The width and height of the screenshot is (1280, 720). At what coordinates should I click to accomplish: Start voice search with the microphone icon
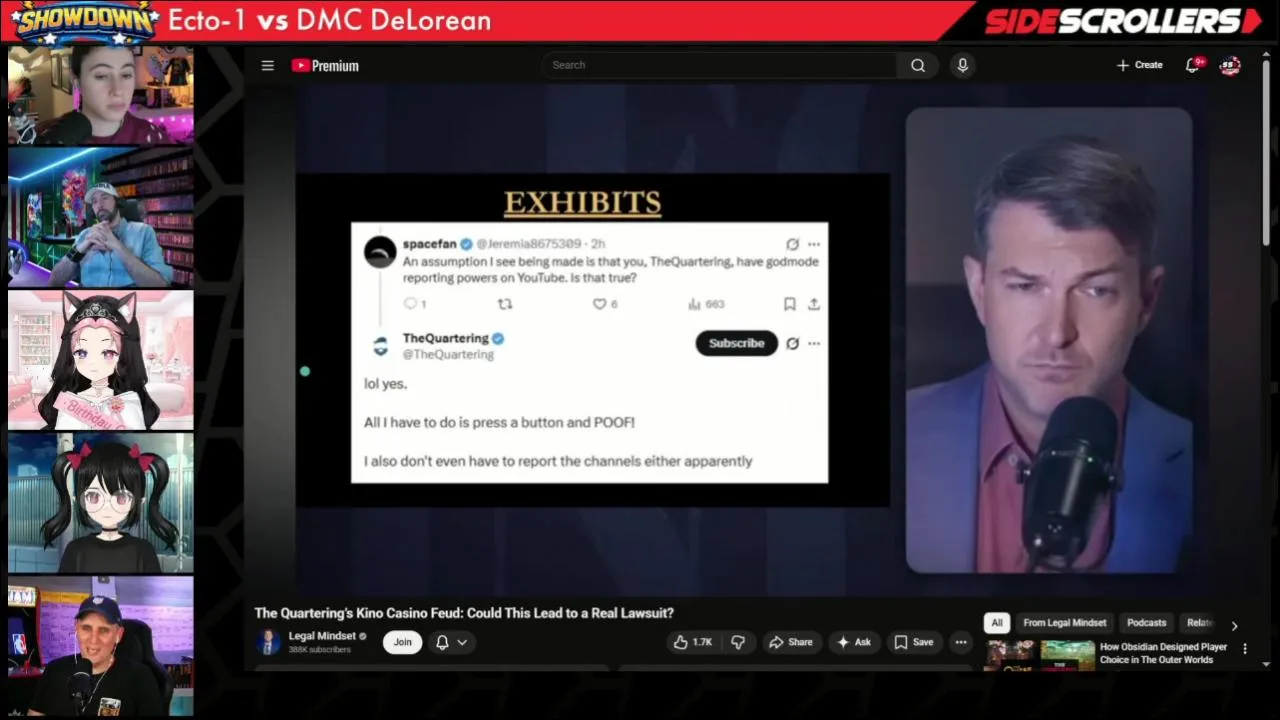click(962, 65)
